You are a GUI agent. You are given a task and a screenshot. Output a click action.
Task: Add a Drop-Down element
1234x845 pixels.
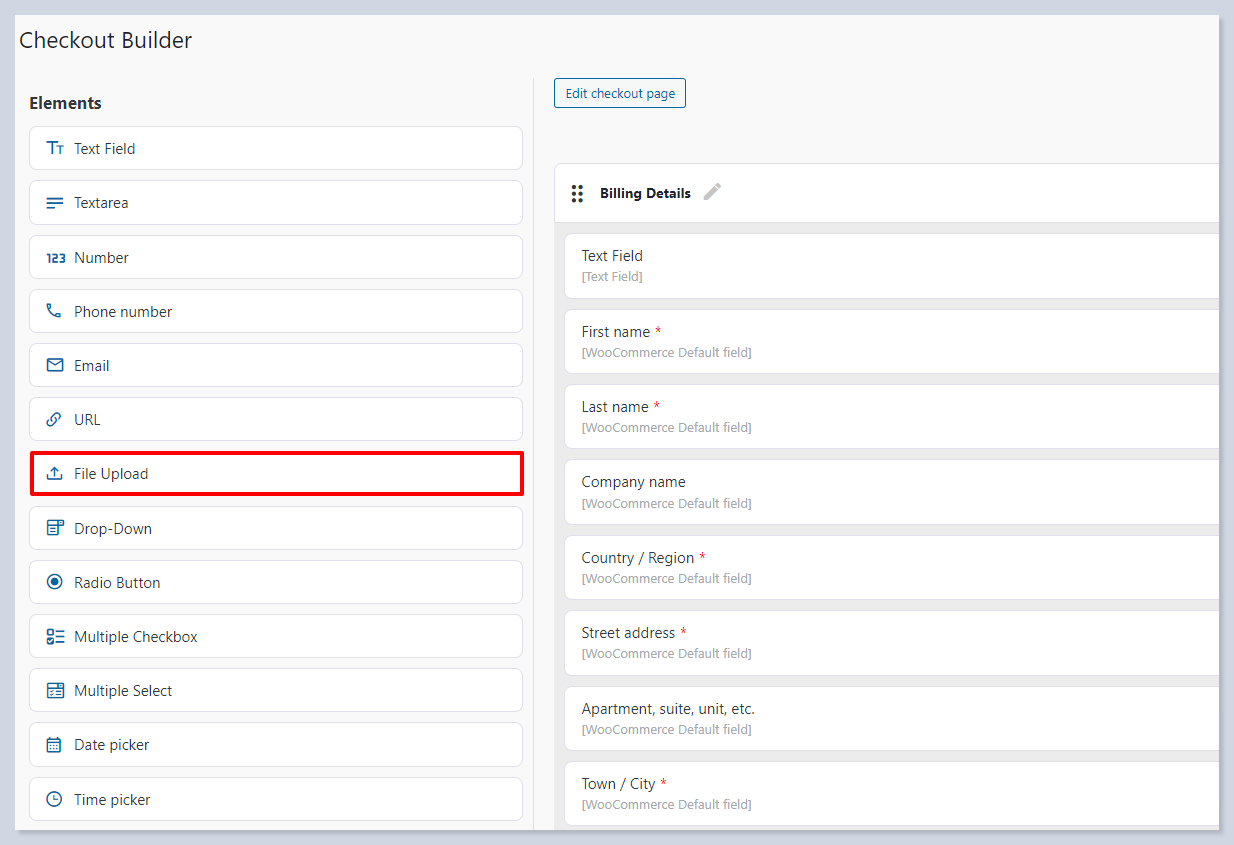275,528
